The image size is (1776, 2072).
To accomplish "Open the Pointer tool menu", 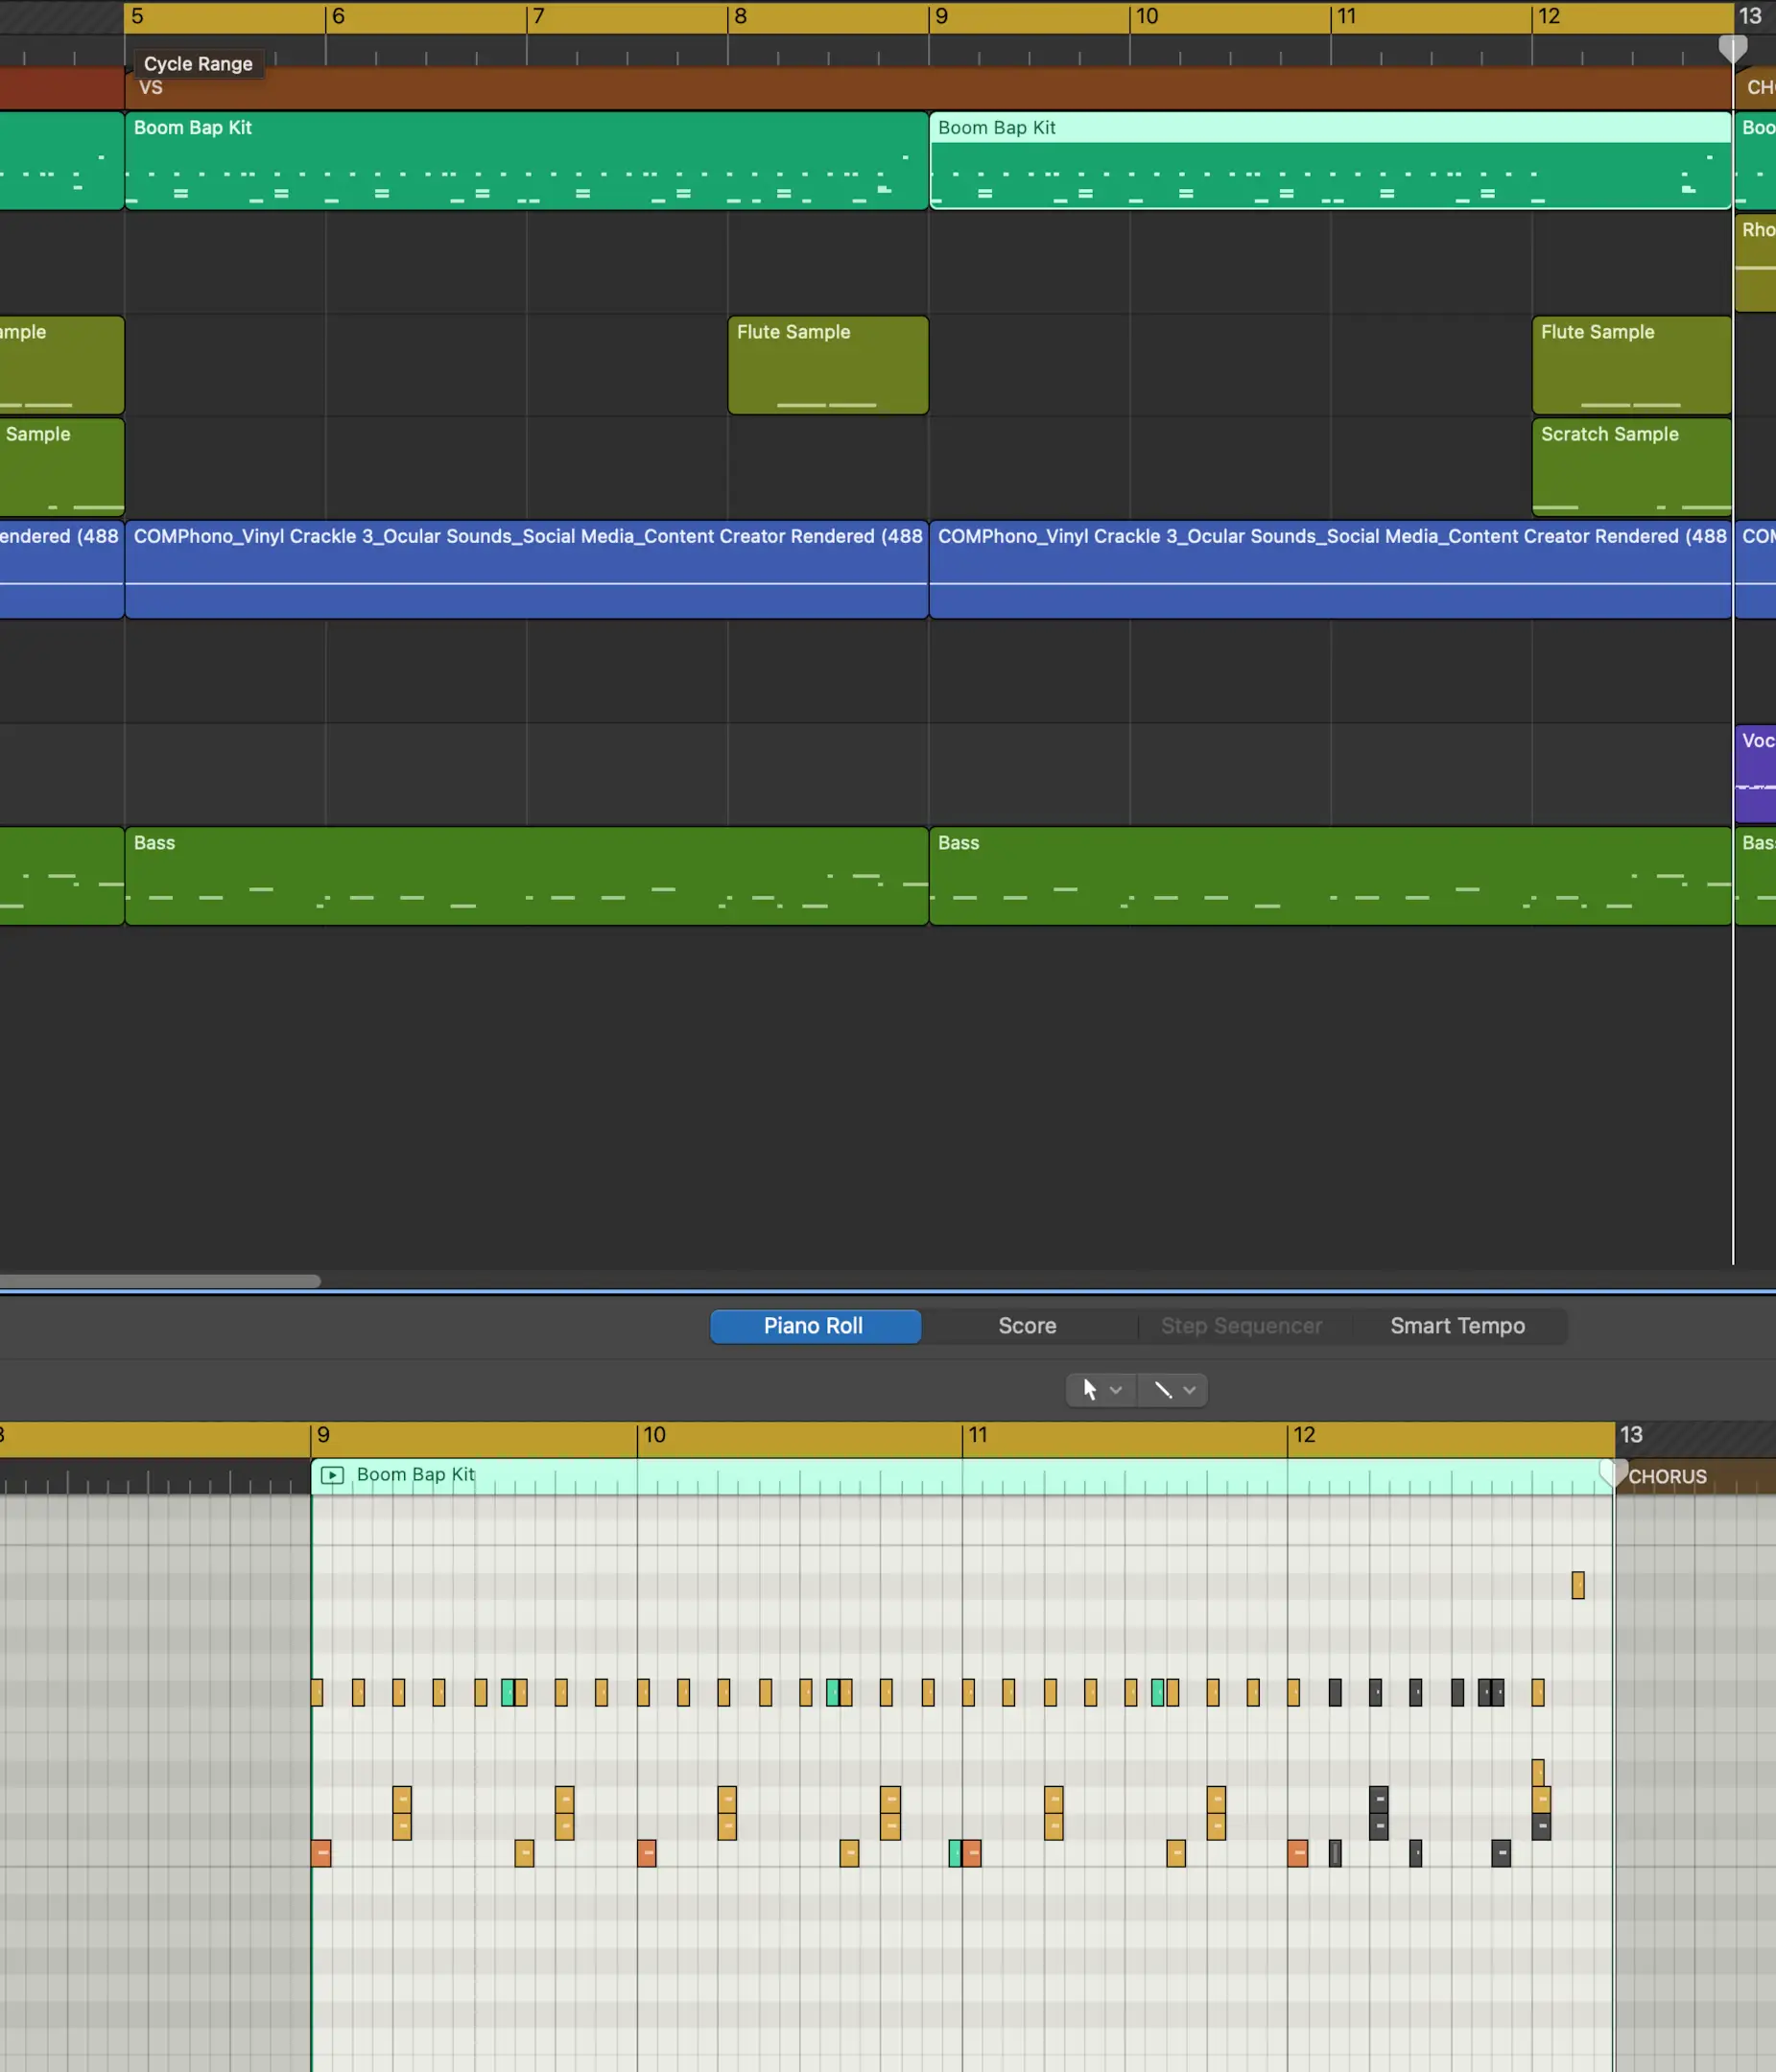I will pos(1101,1389).
